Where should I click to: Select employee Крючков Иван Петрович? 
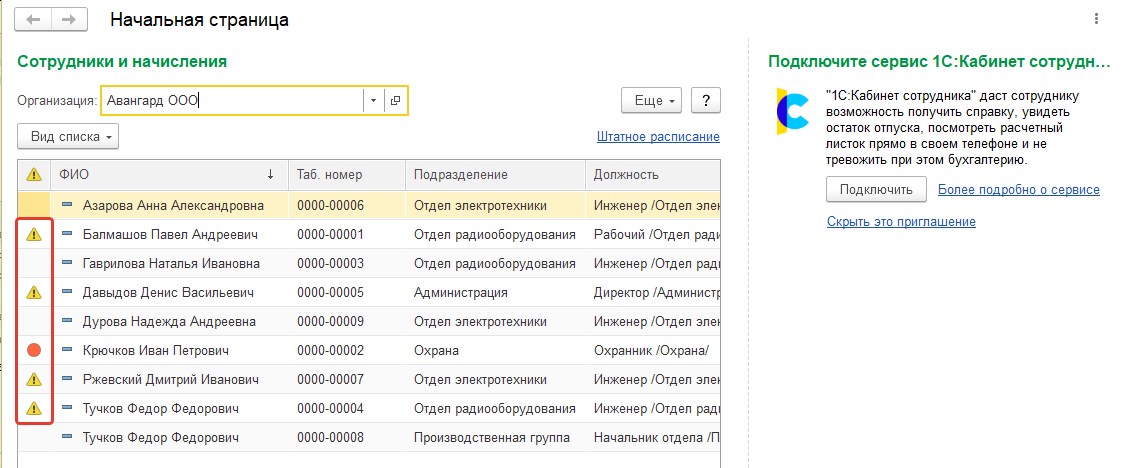(155, 350)
